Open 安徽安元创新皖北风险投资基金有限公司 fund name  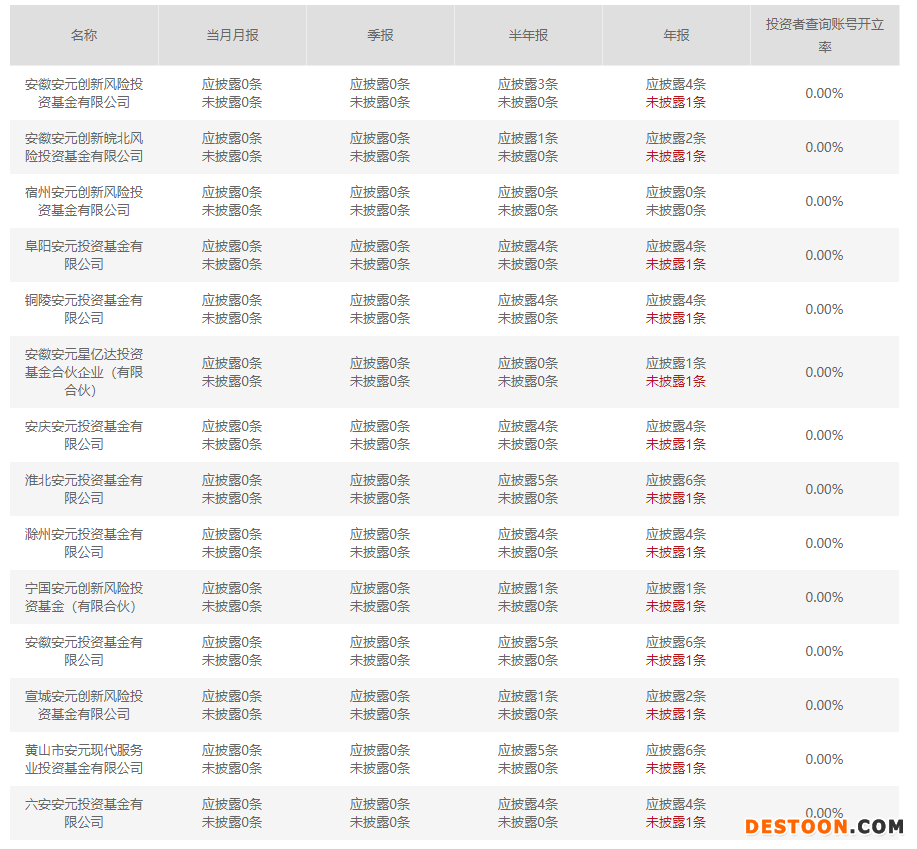[x=84, y=147]
